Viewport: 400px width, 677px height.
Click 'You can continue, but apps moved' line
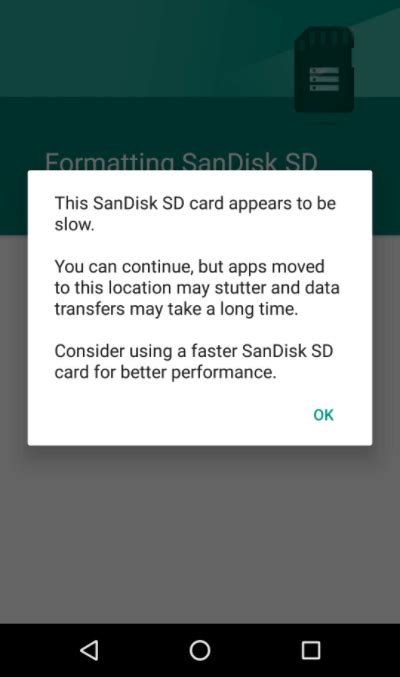[x=189, y=267]
